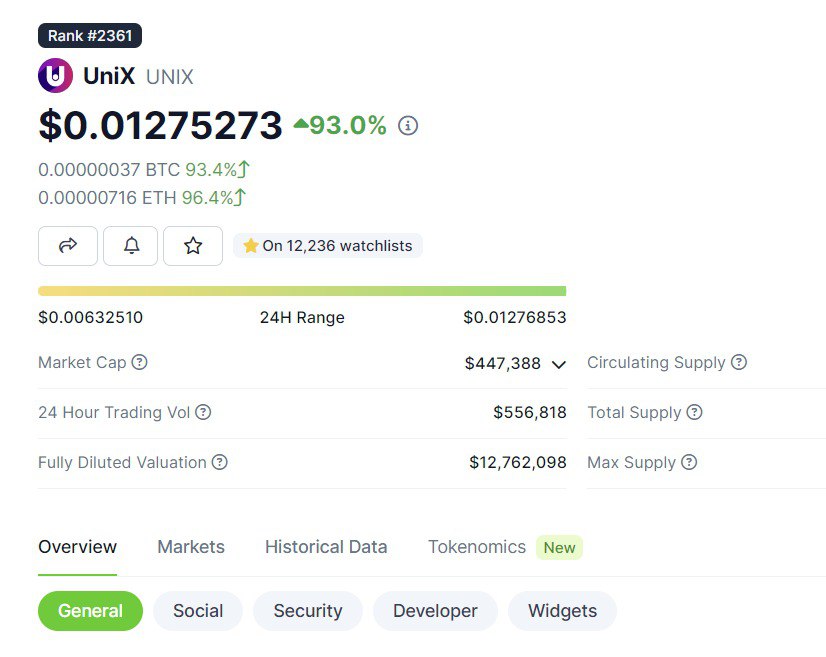Click the 24H Range label
This screenshot has width=826, height=657.
pyautogui.click(x=302, y=318)
